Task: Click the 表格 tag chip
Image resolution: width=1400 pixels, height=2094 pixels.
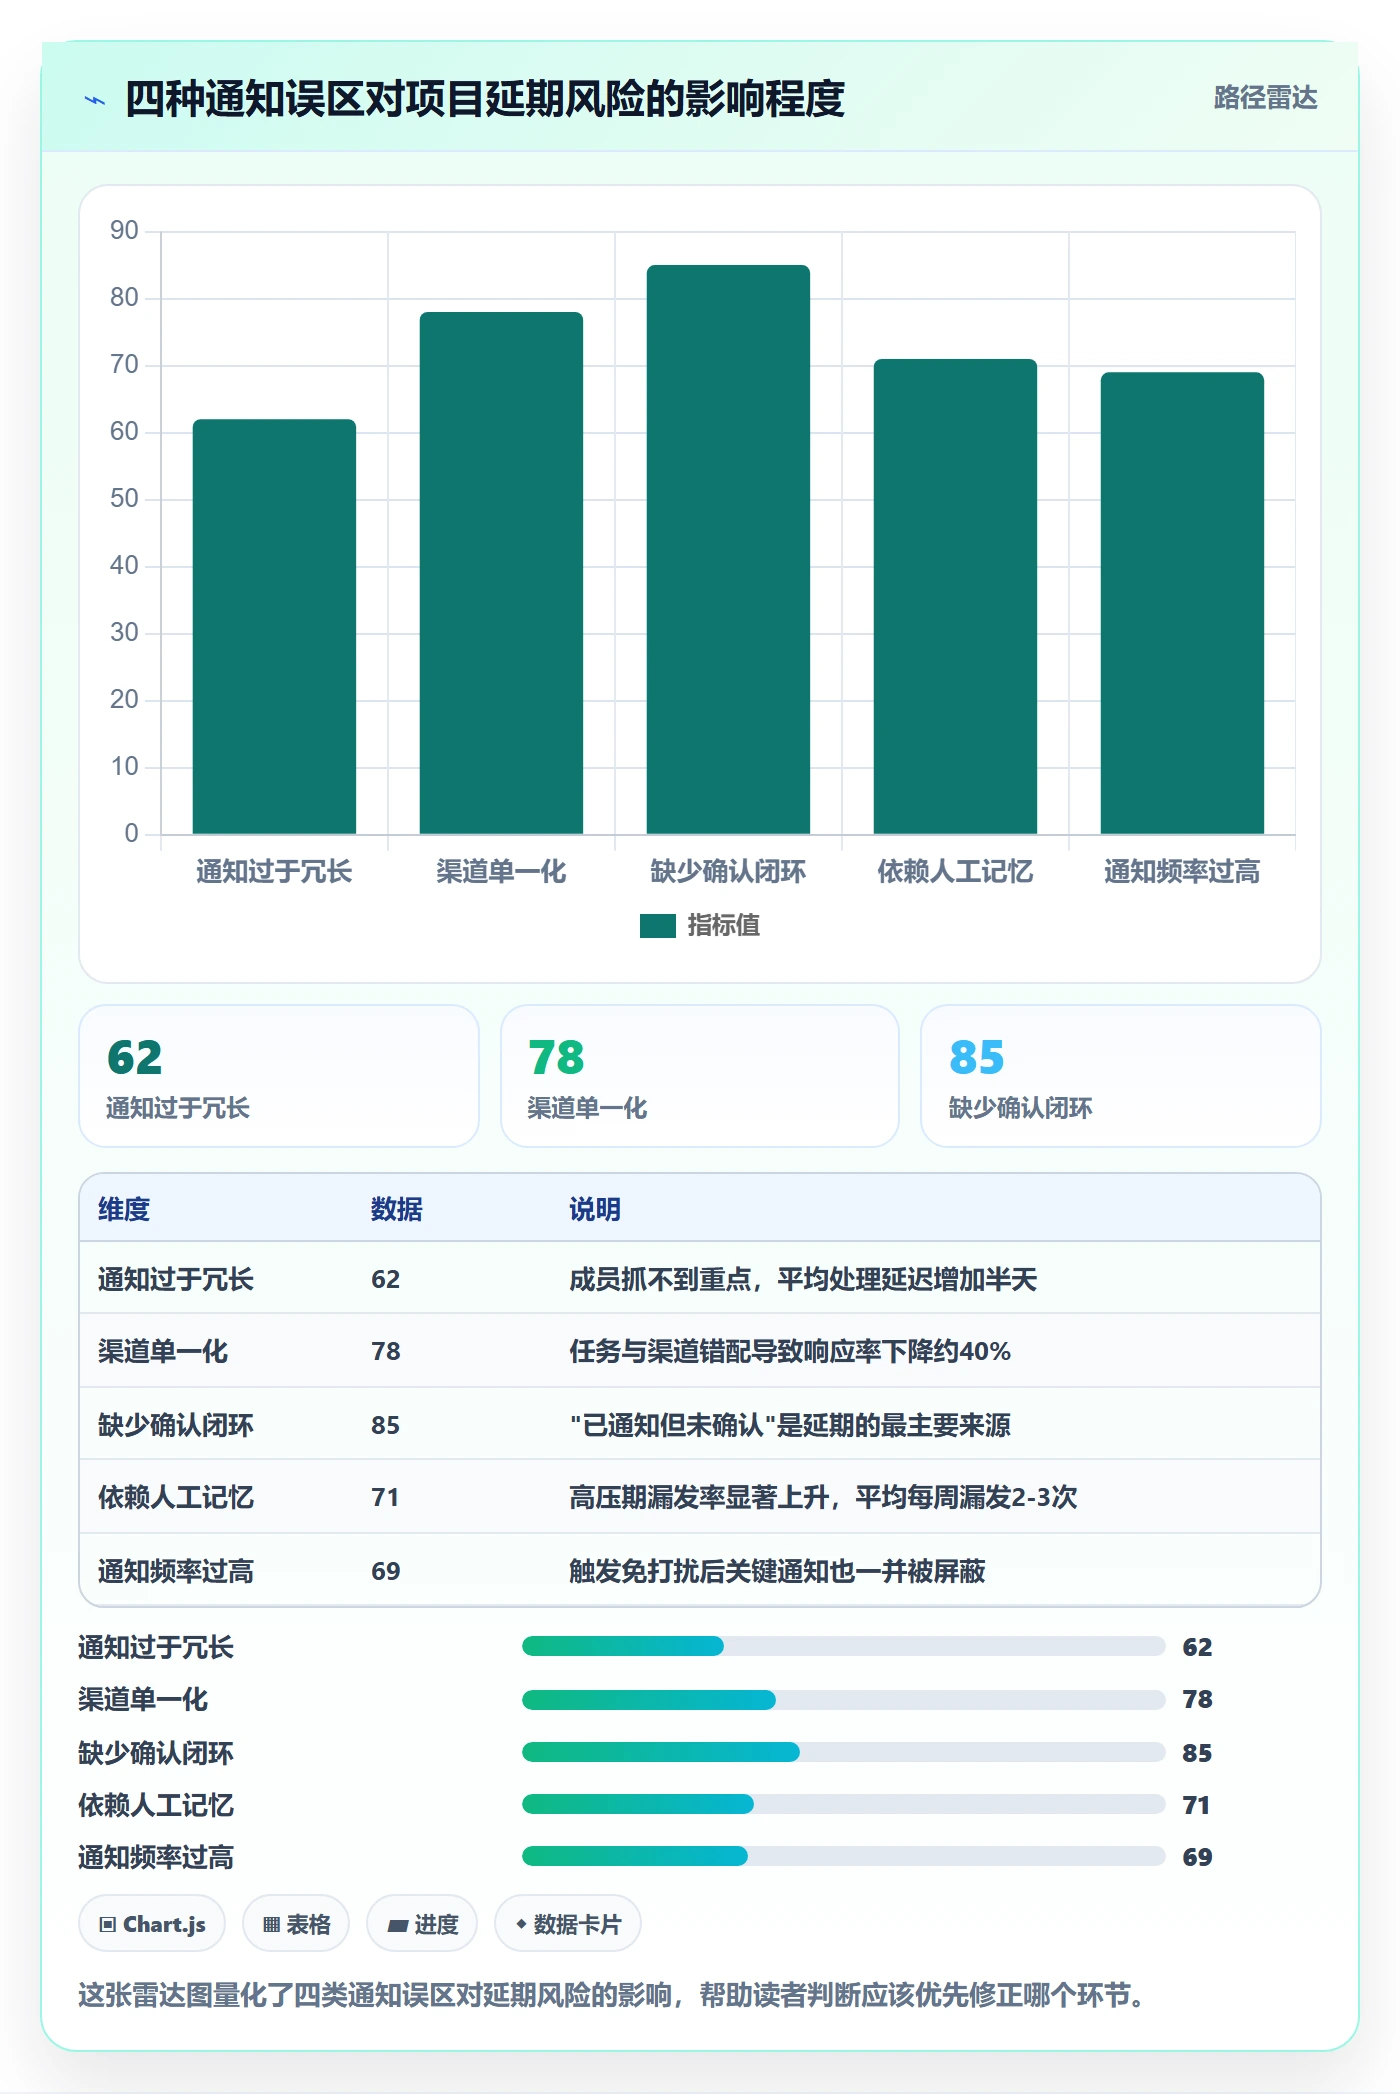Action: (296, 1924)
